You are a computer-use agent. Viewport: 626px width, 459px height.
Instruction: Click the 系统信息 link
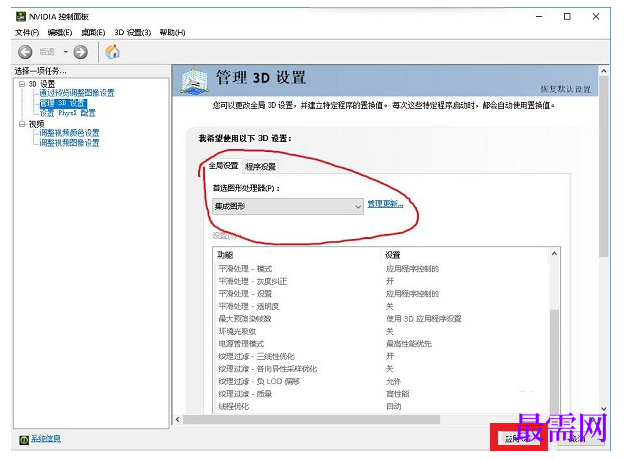[x=46, y=438]
